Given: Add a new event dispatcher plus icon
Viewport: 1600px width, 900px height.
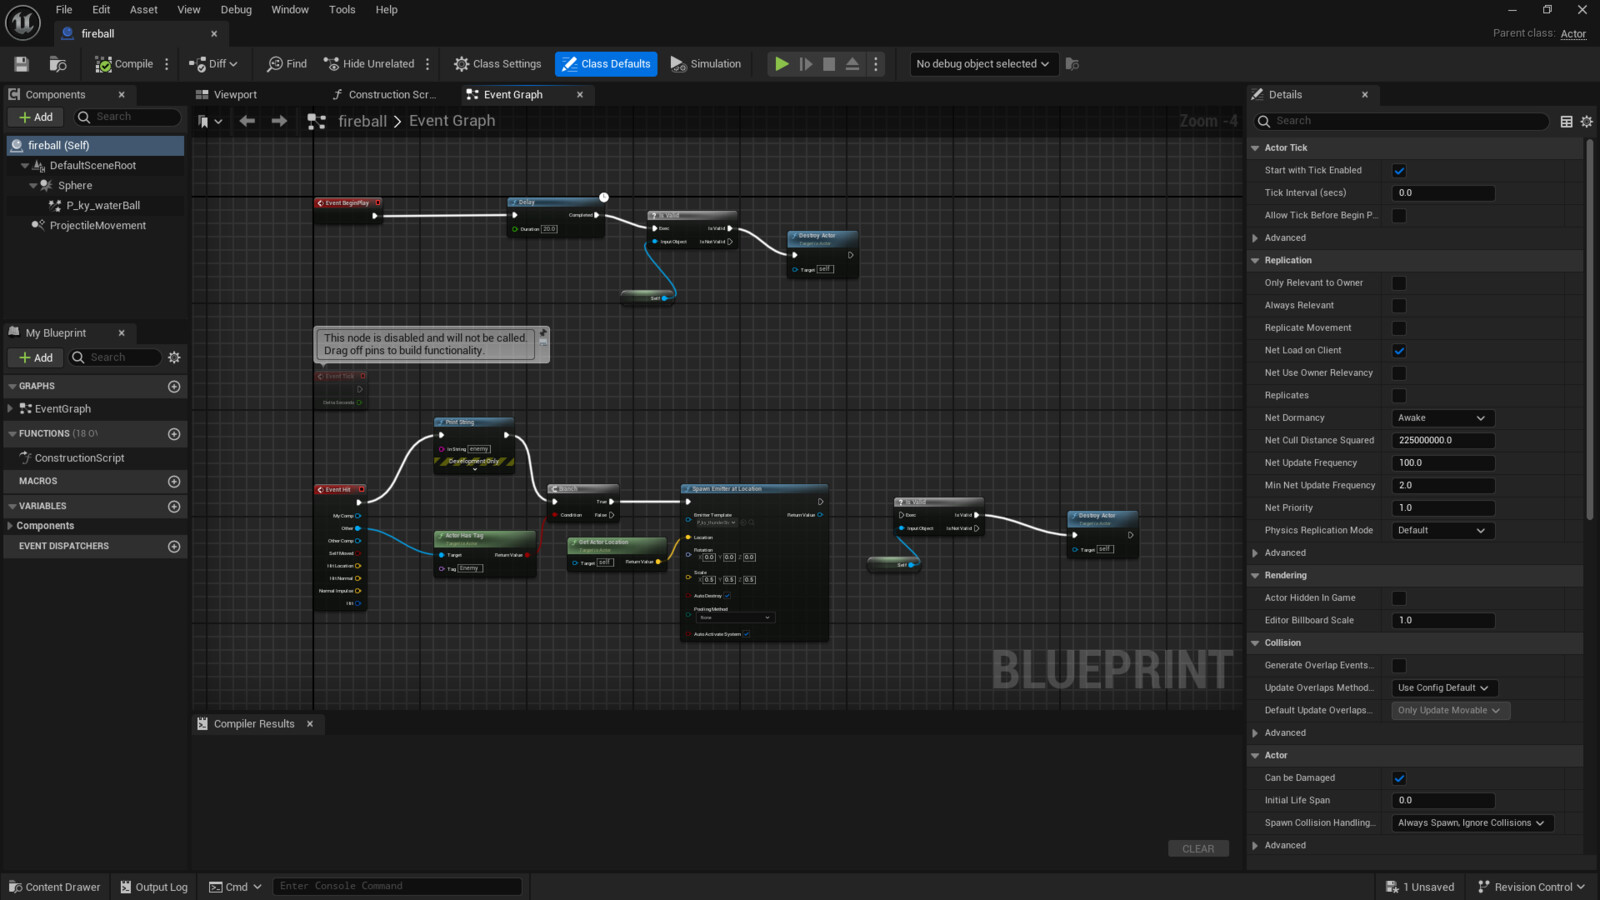Looking at the screenshot, I should tap(174, 546).
